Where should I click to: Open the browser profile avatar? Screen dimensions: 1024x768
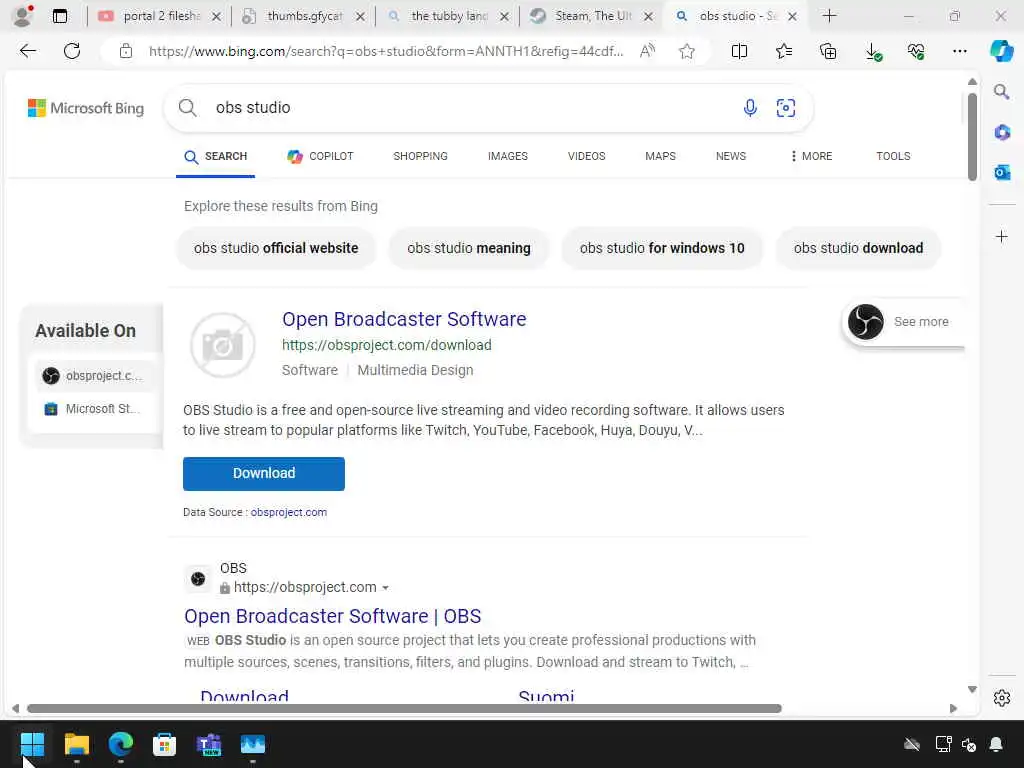22,16
